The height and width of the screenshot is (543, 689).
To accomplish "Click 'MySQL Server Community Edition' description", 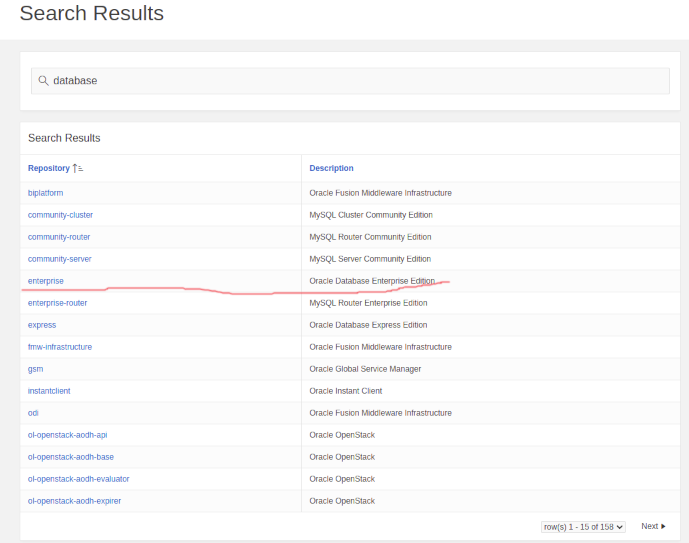I will (x=370, y=259).
